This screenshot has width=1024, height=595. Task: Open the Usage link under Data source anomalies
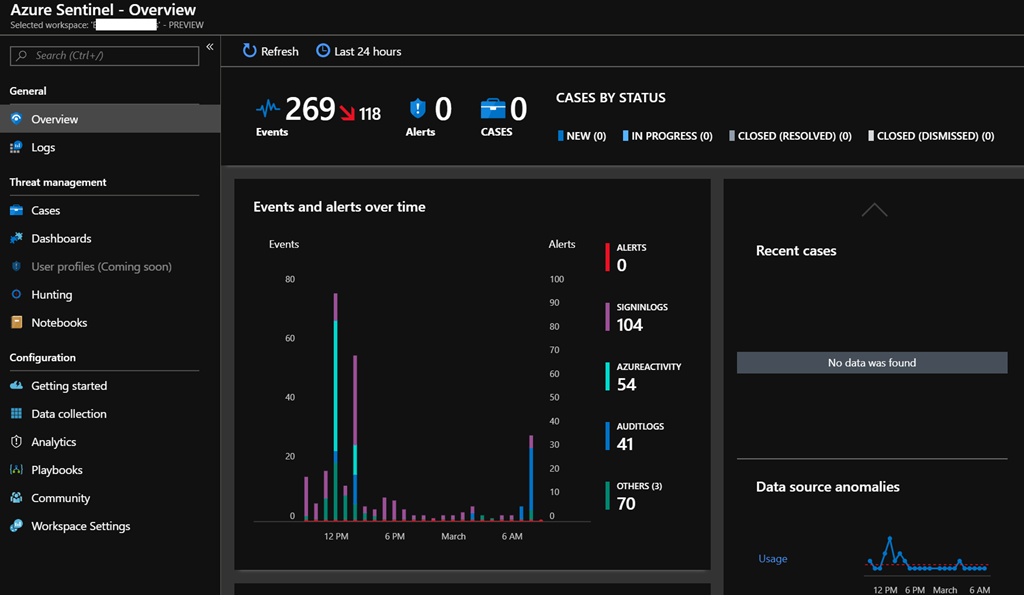[772, 559]
